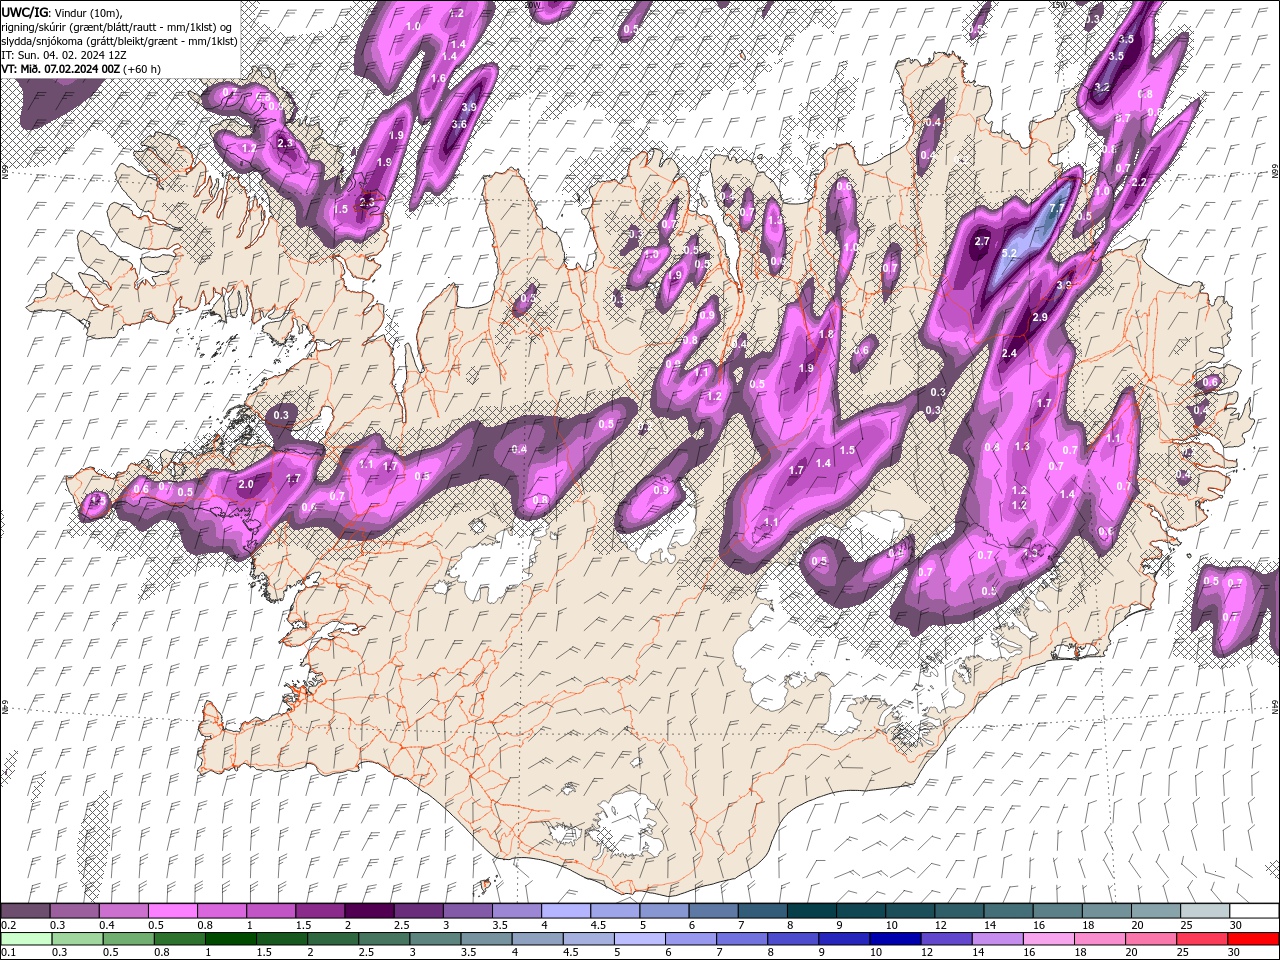Viewport: 1280px width, 960px height.
Task: Click the pale mint rain swatch labeled 0.1
Action: coord(25,938)
